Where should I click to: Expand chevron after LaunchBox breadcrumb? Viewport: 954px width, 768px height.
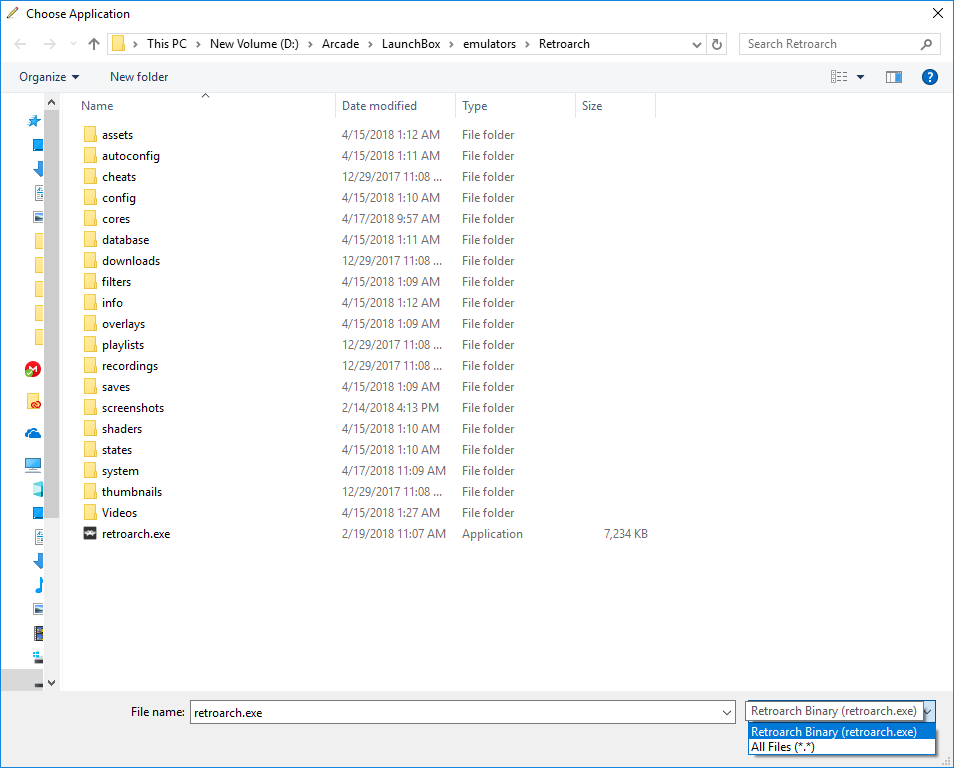[x=451, y=44]
